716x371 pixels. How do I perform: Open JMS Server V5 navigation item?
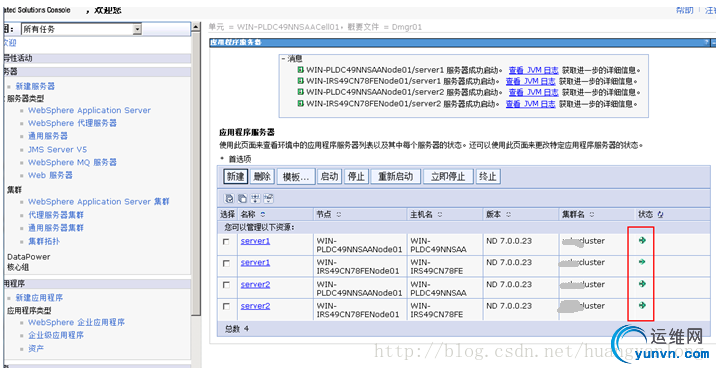(57, 149)
